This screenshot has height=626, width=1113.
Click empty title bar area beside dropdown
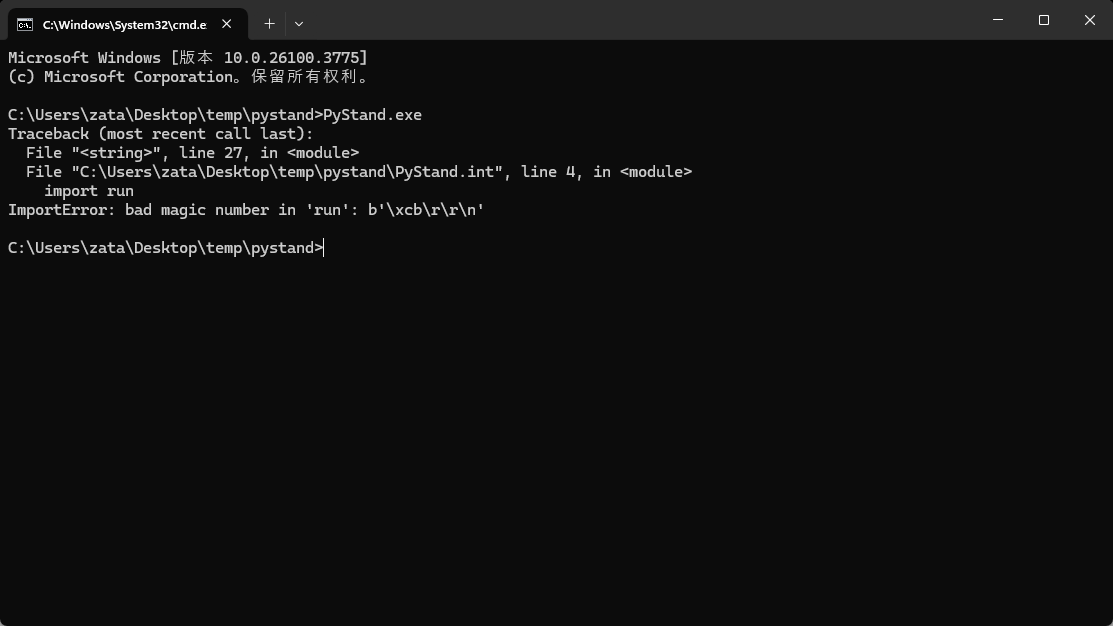[639, 20]
